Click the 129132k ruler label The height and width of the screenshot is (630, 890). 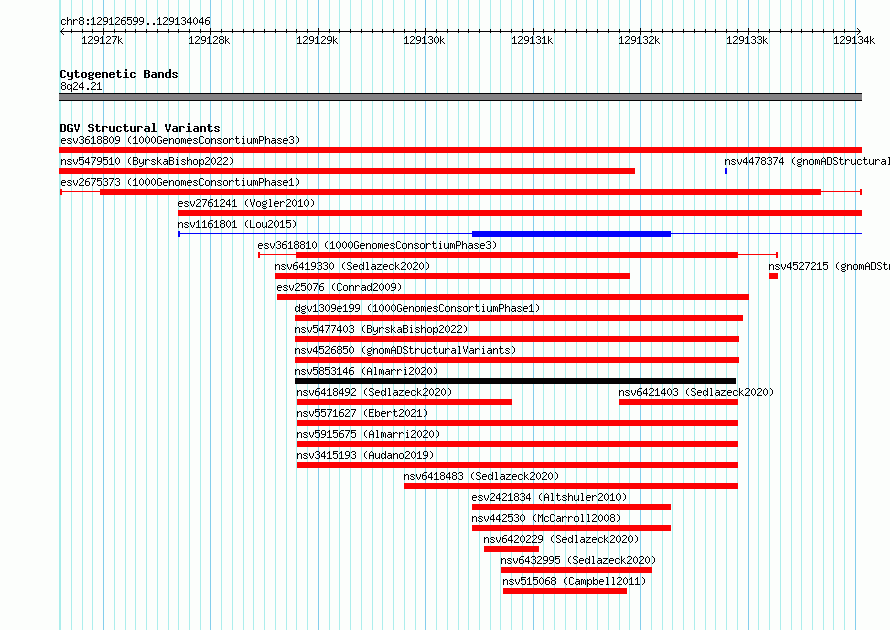point(639,40)
